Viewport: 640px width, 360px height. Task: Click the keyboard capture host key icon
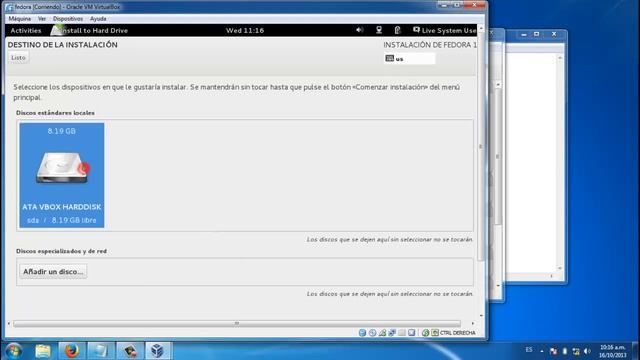pyautogui.click(x=435, y=333)
